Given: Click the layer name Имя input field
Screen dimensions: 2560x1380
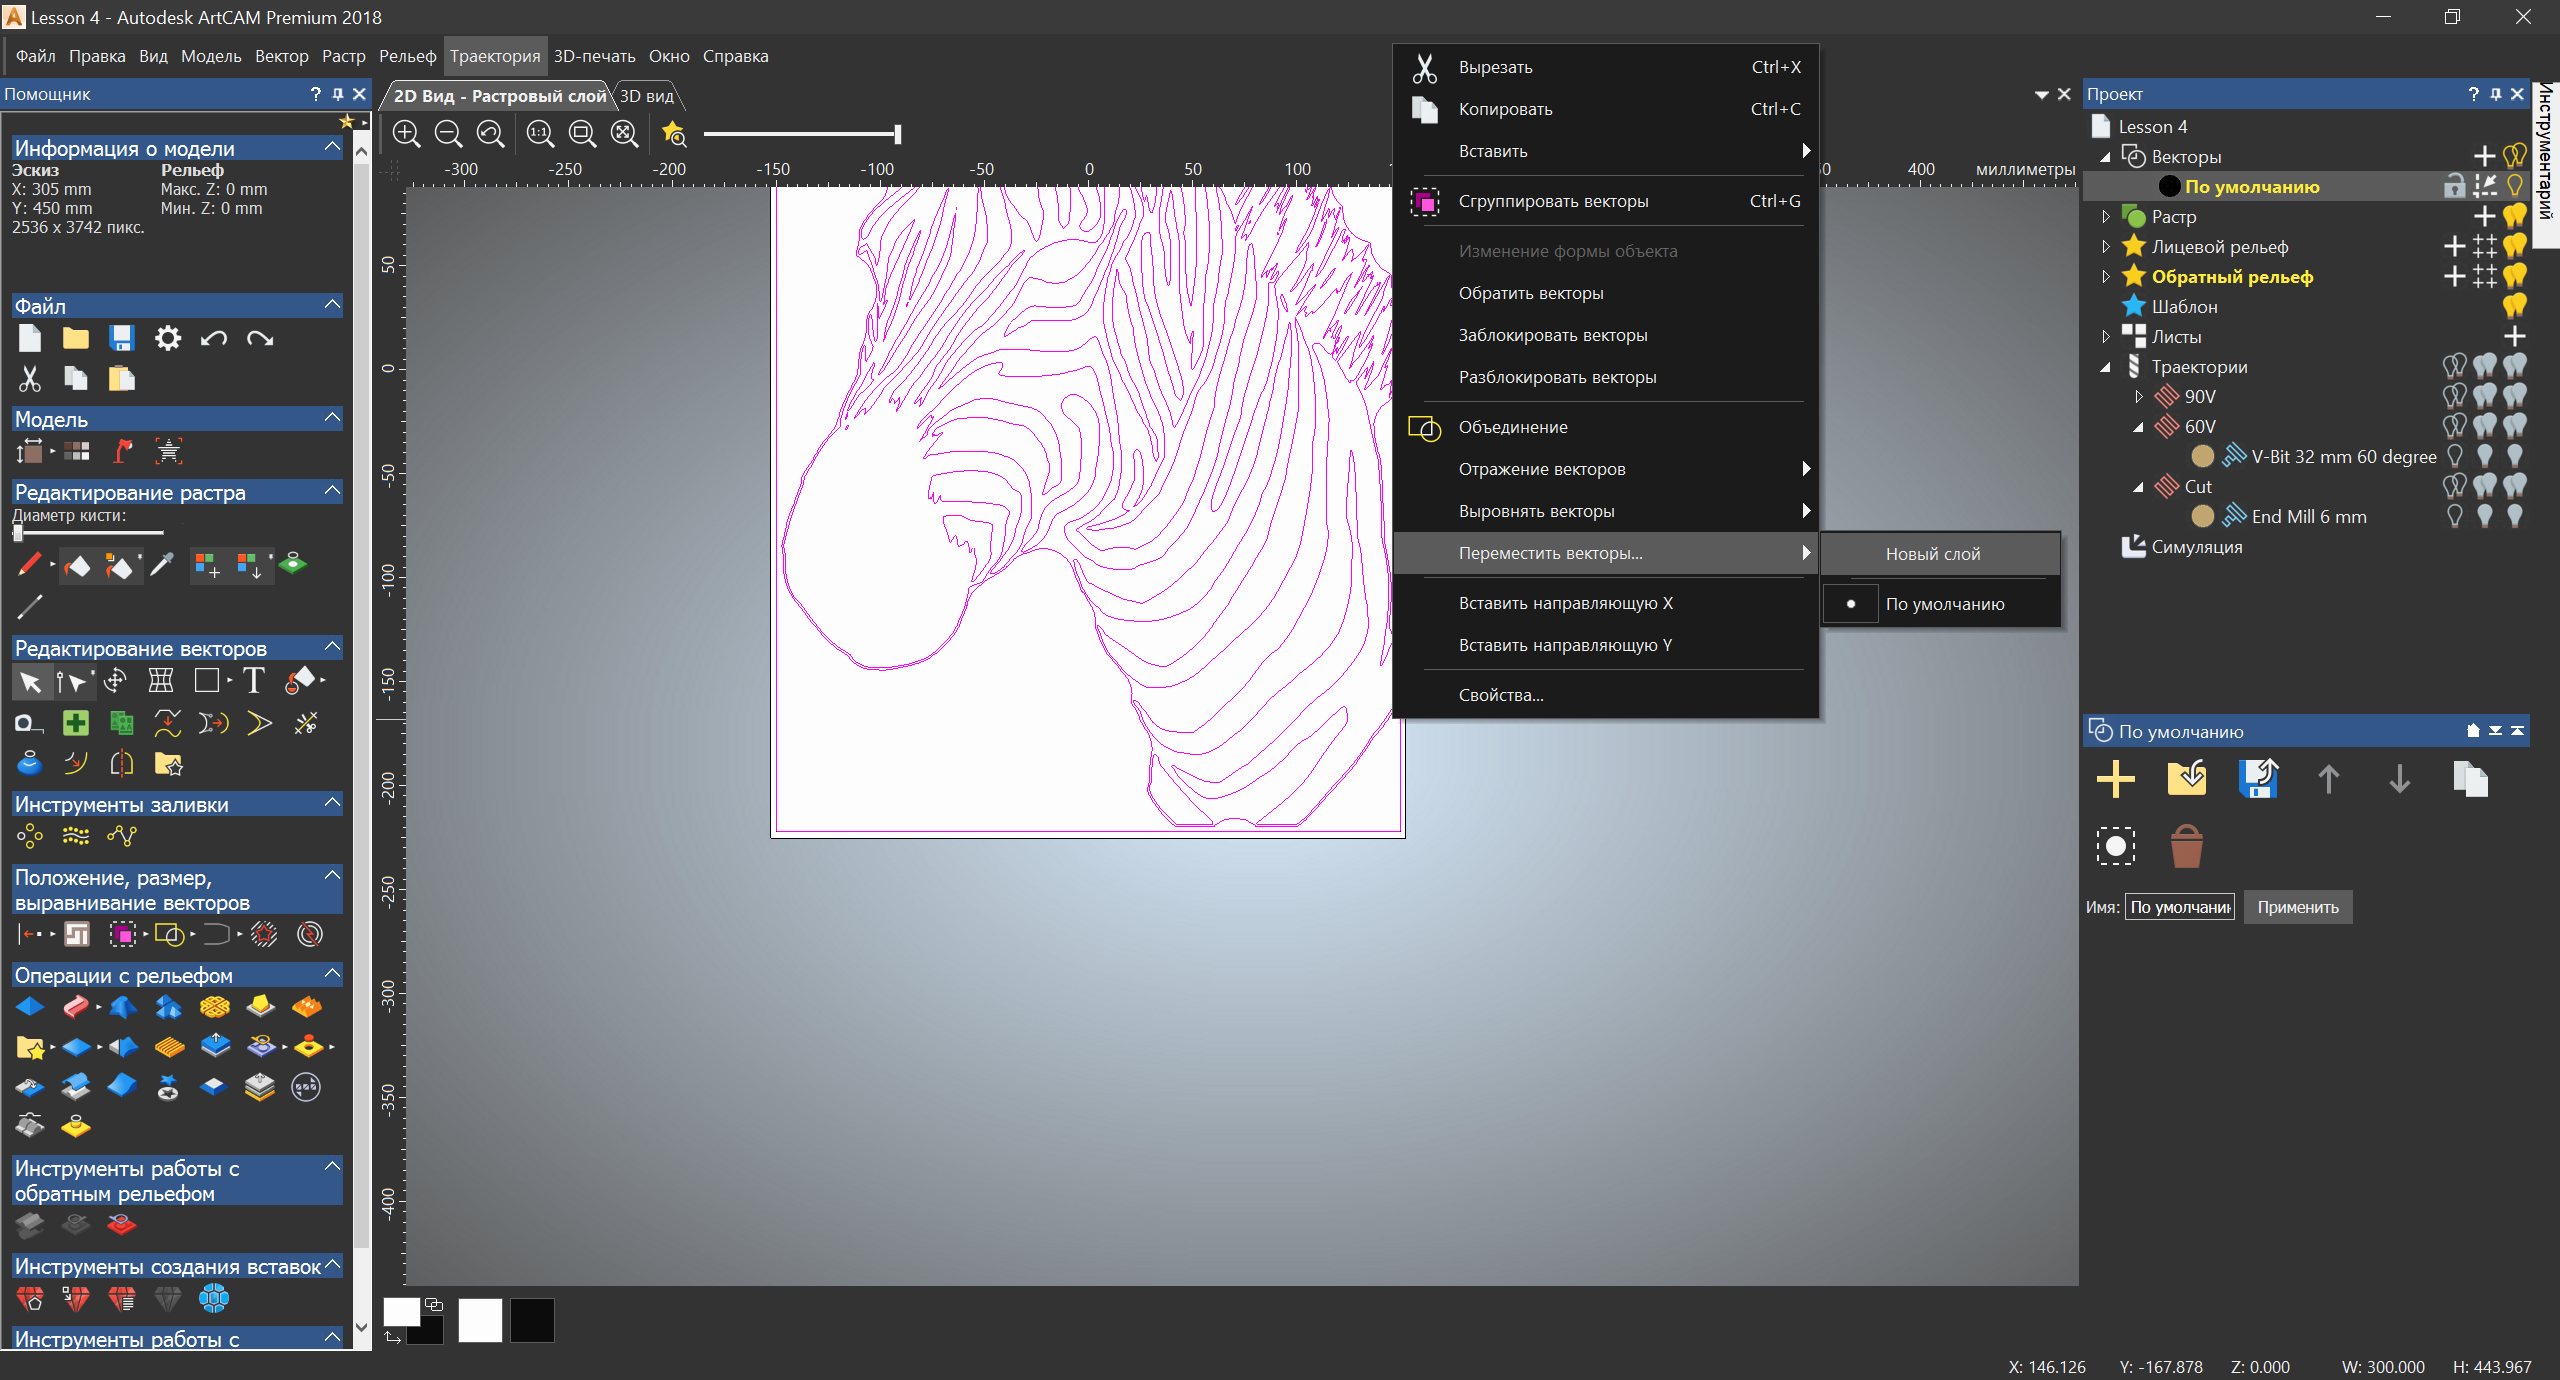Looking at the screenshot, I should point(2179,907).
